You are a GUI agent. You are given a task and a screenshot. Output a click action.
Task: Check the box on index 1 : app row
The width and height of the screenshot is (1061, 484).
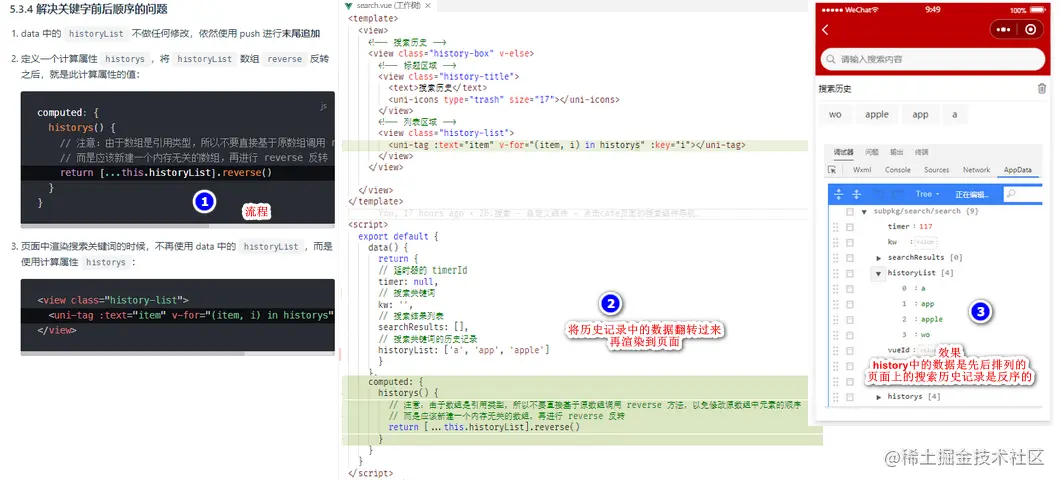(x=850, y=305)
